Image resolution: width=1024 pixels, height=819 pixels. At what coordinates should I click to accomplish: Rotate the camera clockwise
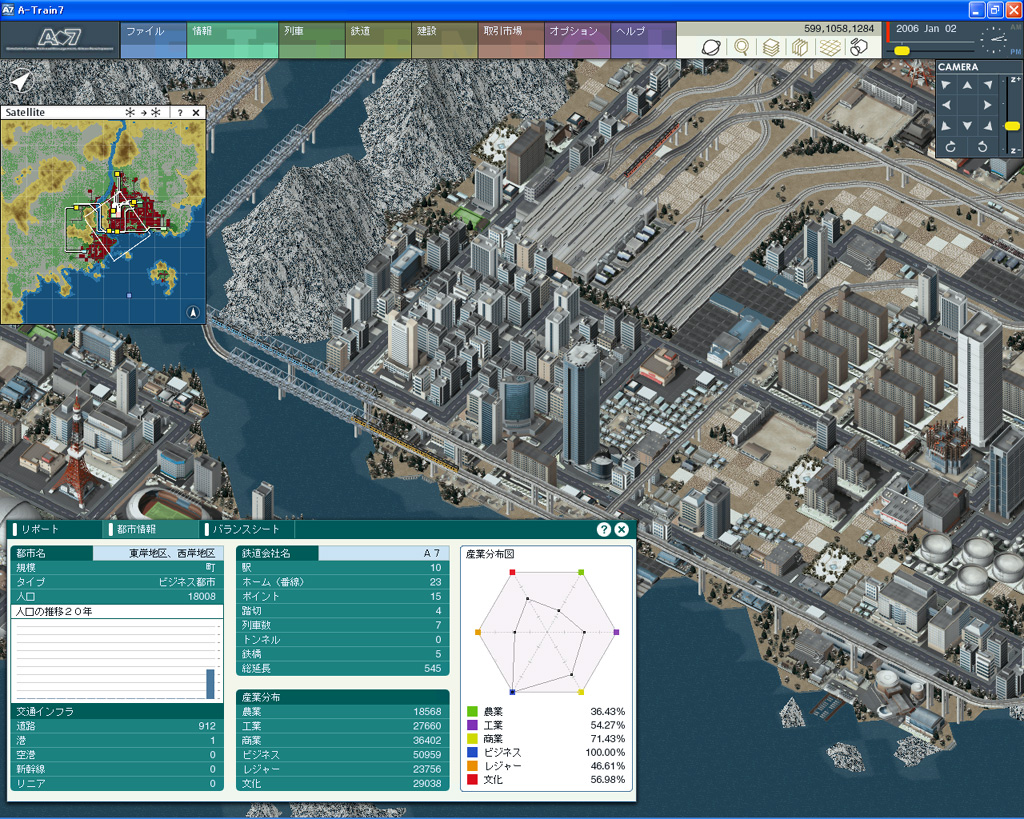point(951,147)
